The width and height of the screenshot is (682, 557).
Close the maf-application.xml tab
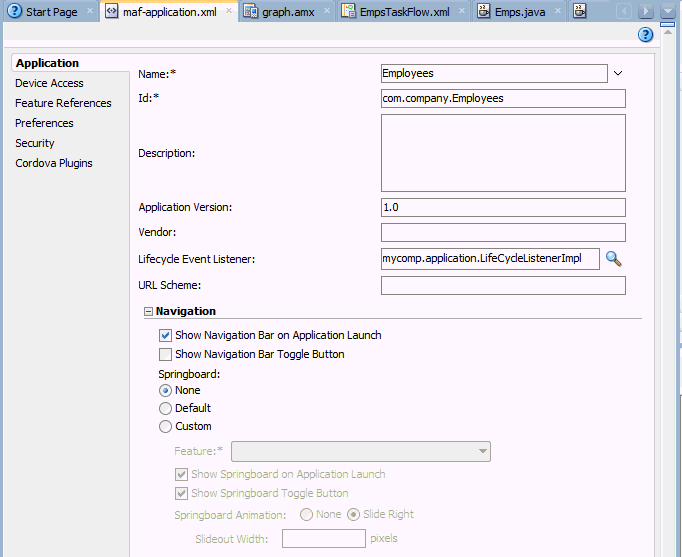229,11
